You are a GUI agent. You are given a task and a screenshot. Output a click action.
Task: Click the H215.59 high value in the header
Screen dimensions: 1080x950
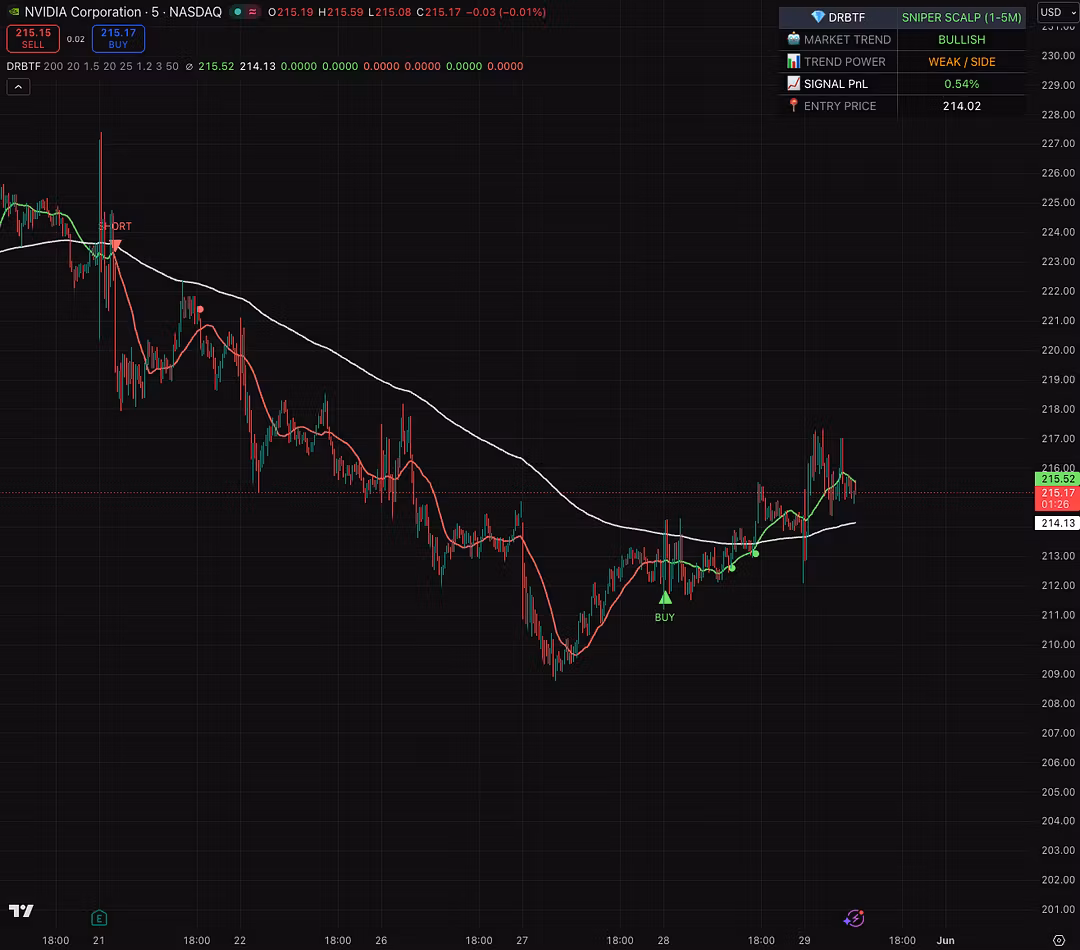click(x=340, y=12)
